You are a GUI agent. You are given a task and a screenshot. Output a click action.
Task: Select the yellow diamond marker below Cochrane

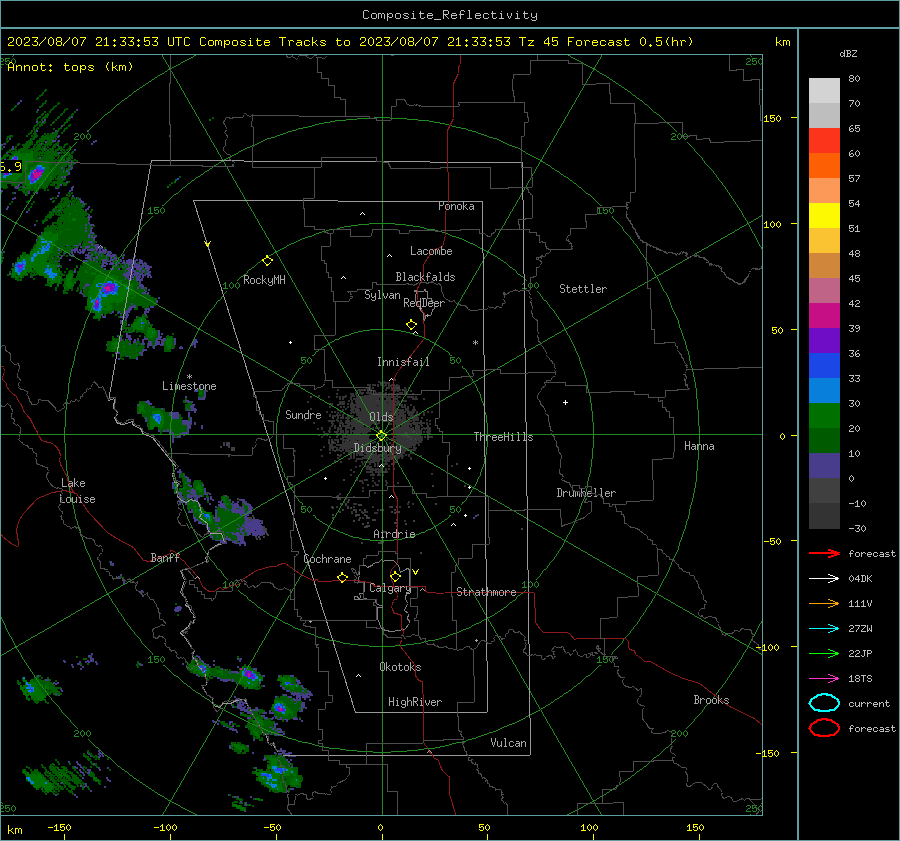342,577
